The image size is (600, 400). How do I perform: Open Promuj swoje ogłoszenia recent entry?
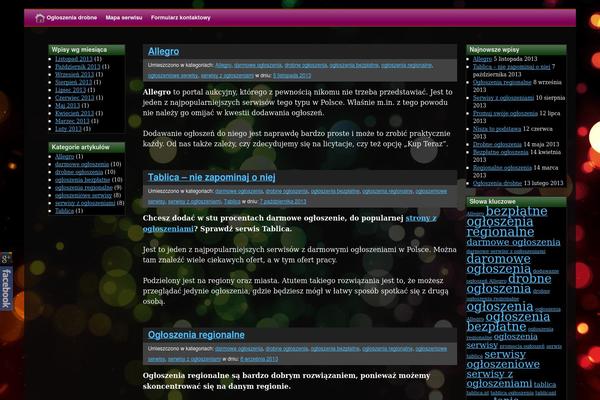[x=505, y=113]
